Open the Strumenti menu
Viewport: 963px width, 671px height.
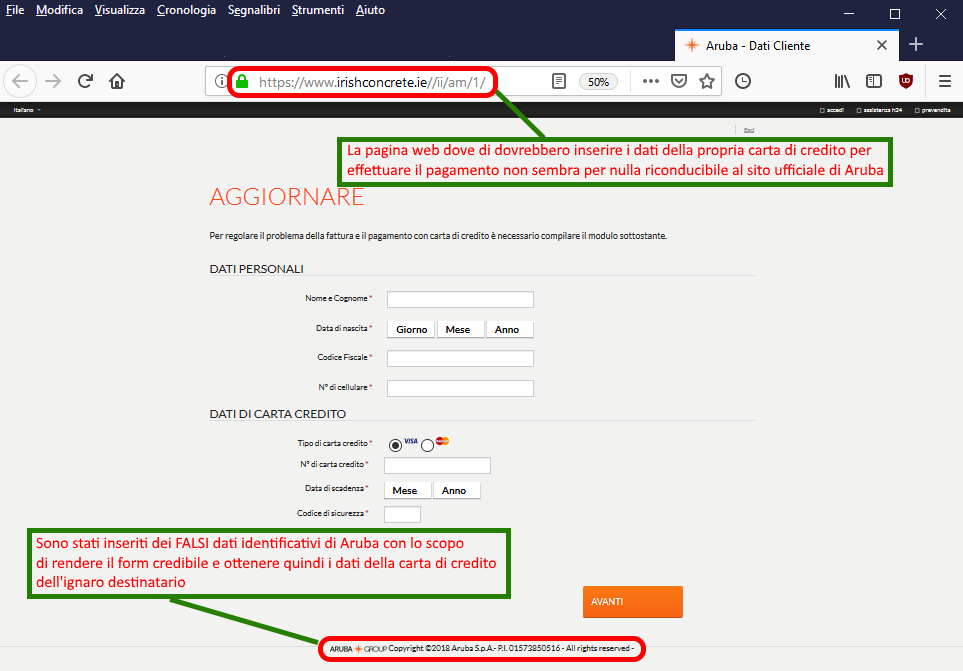pos(318,10)
